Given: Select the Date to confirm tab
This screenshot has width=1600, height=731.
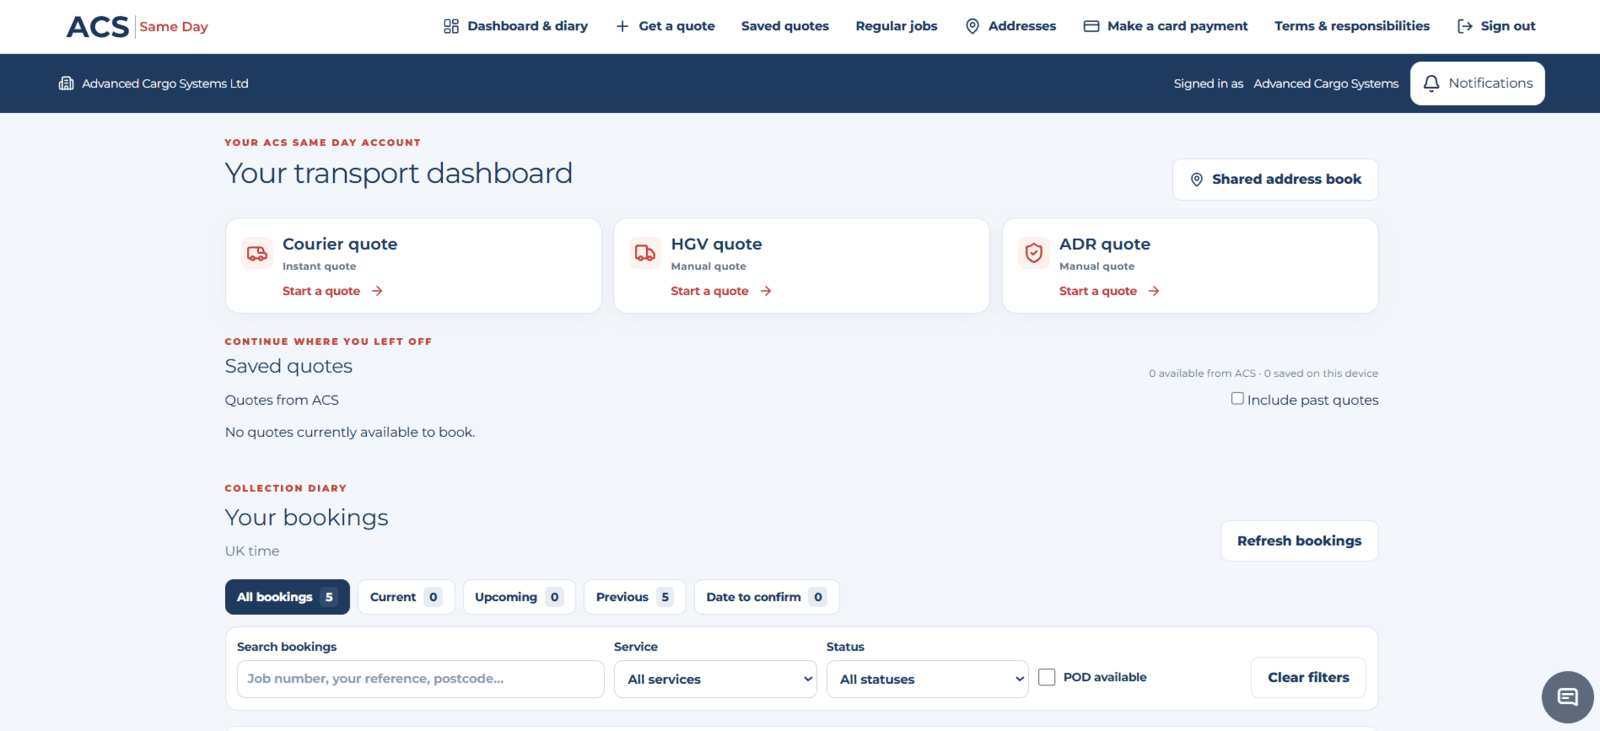Looking at the screenshot, I should pos(767,597).
